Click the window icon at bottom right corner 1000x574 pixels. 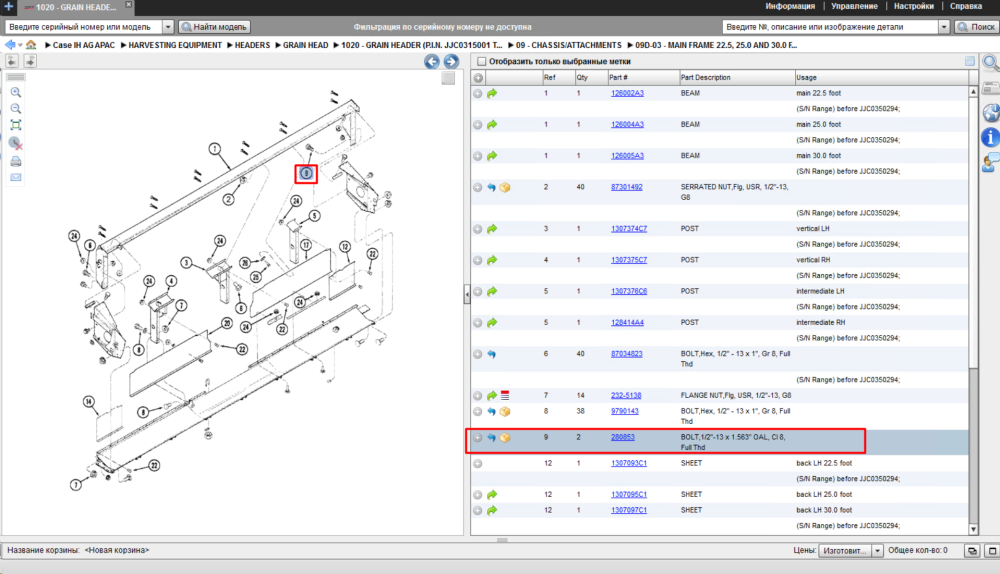pyautogui.click(x=992, y=550)
